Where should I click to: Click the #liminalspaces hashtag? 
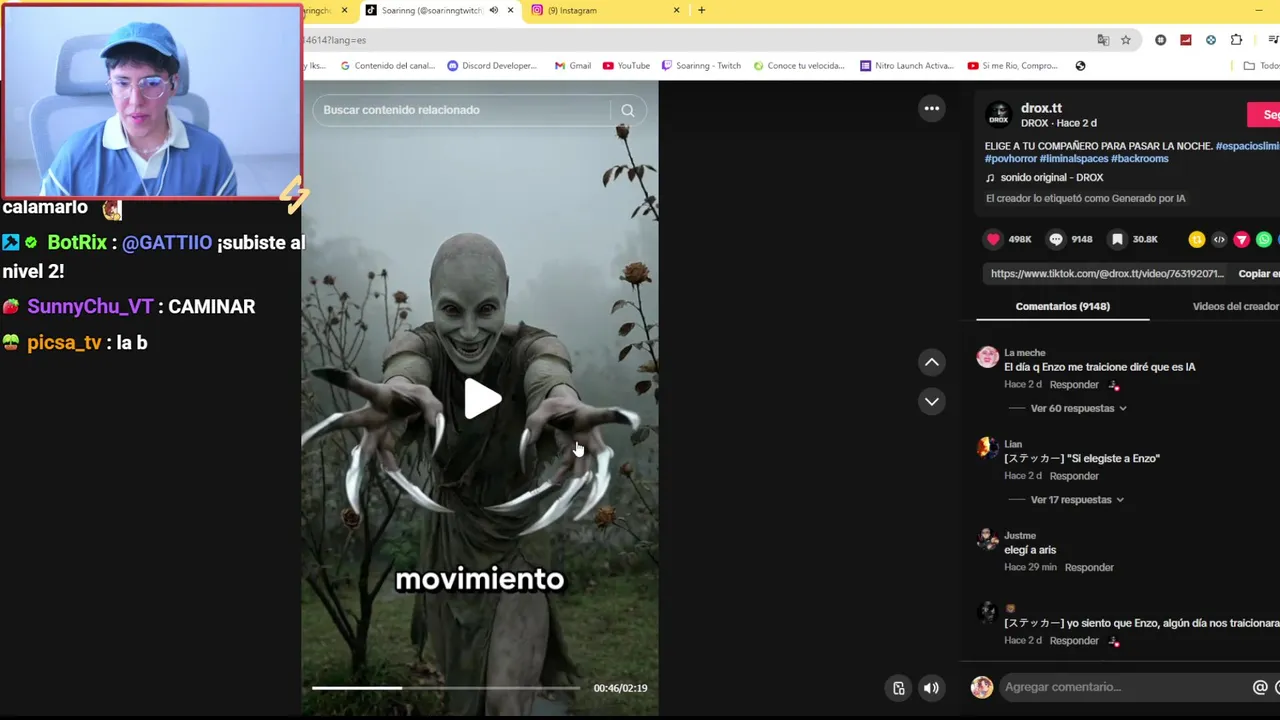click(x=1074, y=159)
